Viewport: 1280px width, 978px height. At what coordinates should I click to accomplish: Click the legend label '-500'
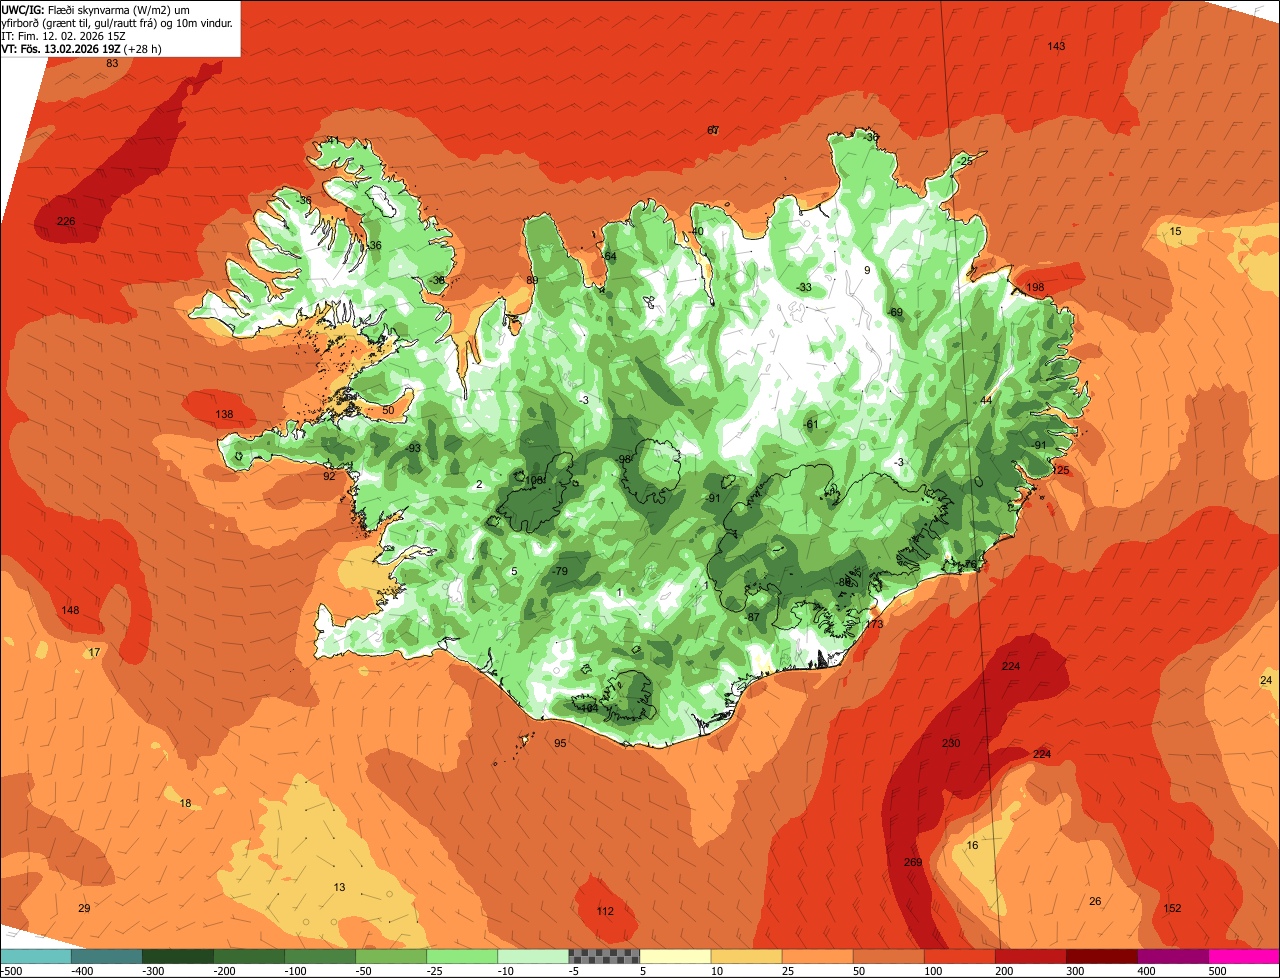11,971
